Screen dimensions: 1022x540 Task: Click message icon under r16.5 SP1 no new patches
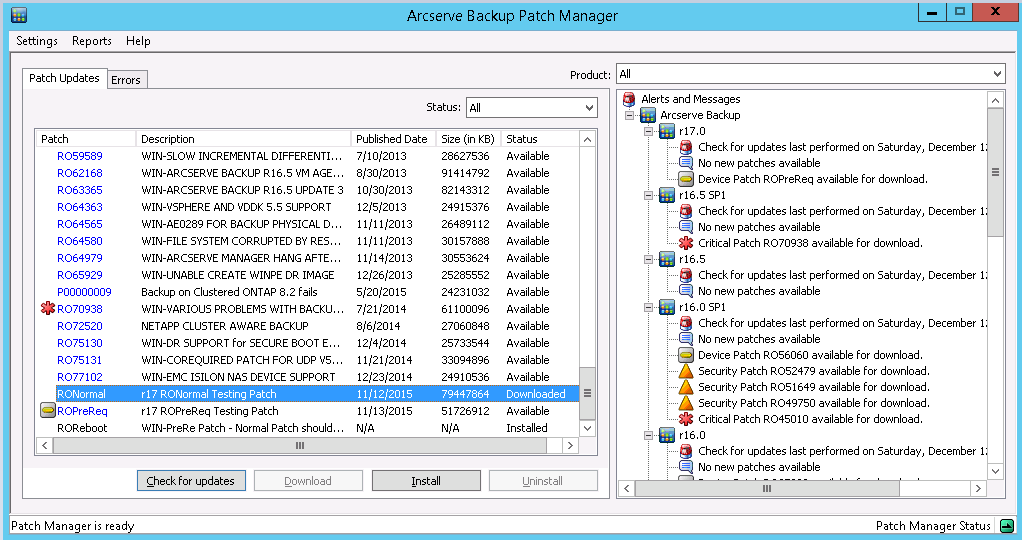tap(686, 227)
